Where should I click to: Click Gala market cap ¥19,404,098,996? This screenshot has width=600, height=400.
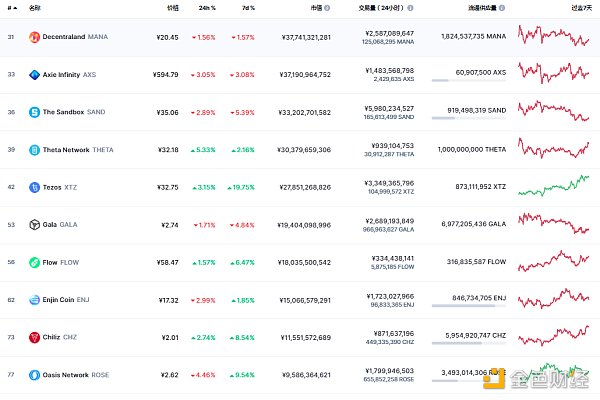(304, 225)
